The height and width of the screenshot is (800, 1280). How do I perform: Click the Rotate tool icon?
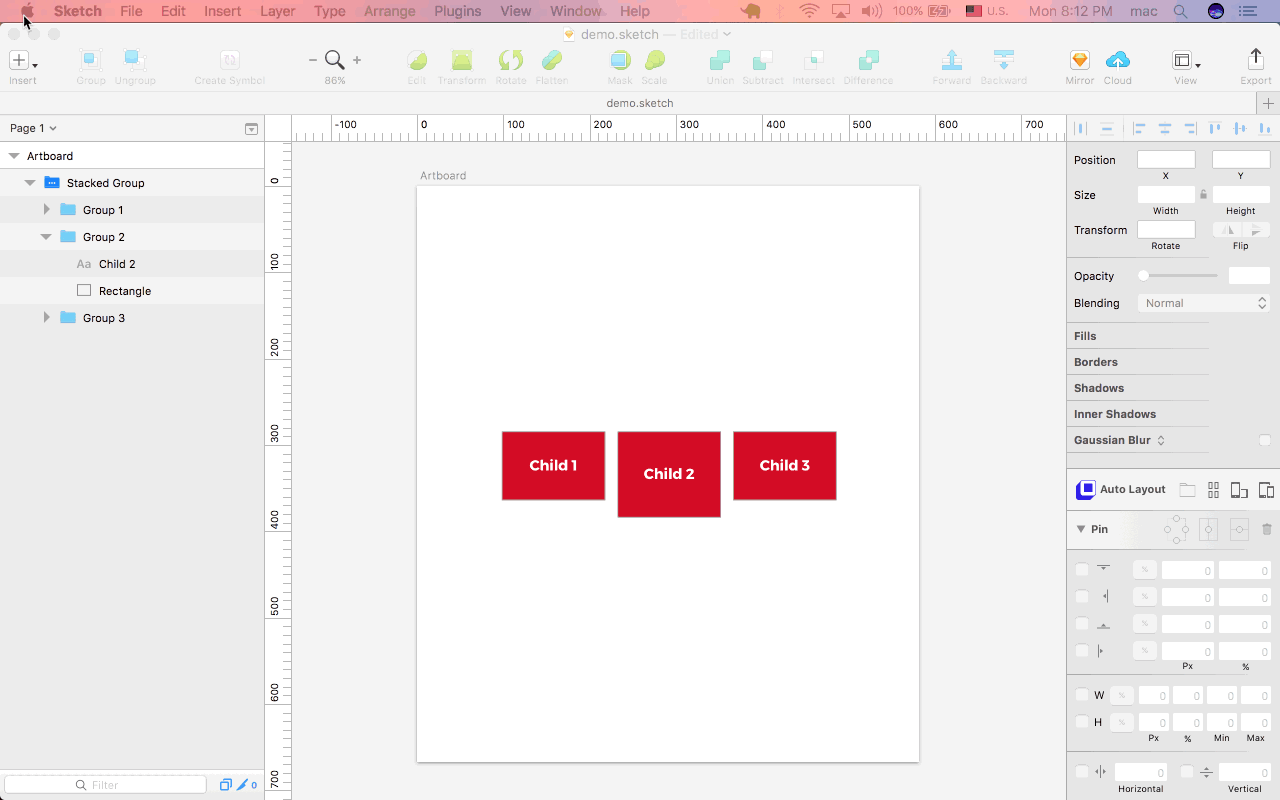[x=510, y=60]
